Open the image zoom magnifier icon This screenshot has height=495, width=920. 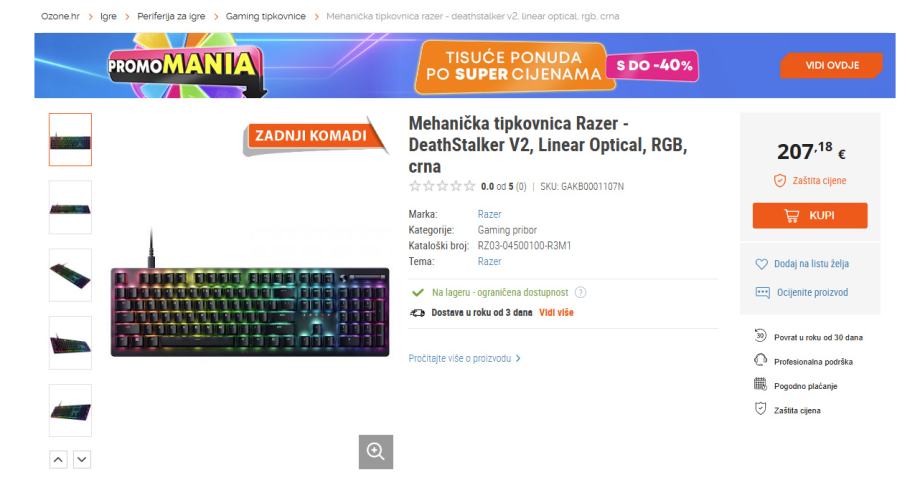(x=376, y=452)
